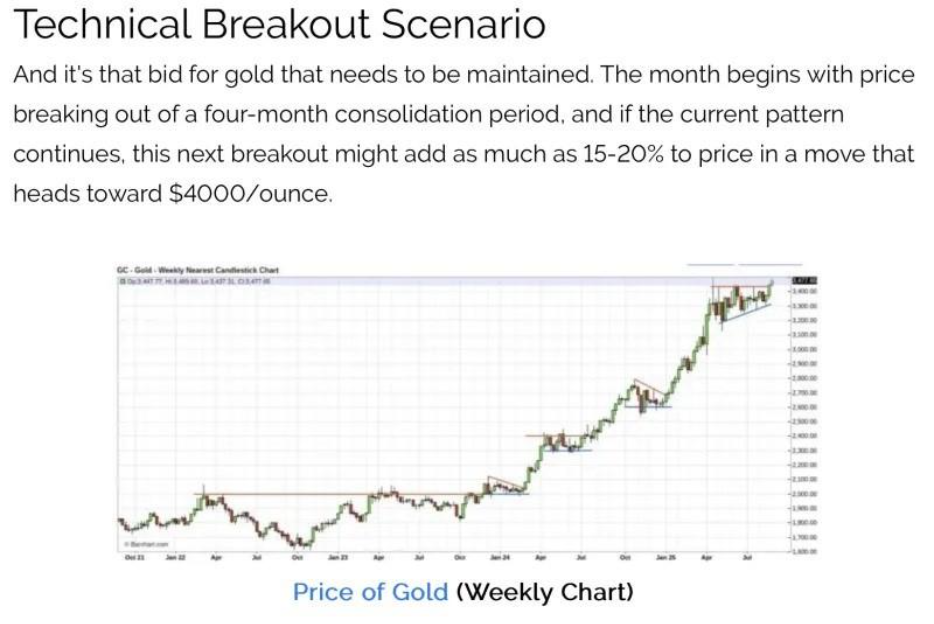Click the (Weekly Chart) caption text
Image resolution: width=934 pixels, height=624 pixels.
click(544, 591)
